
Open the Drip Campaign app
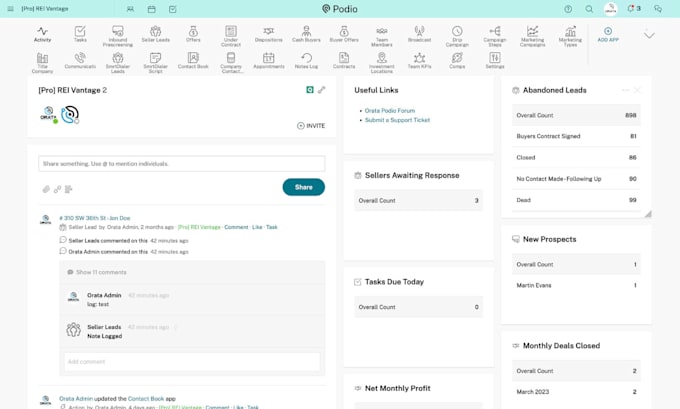457,36
